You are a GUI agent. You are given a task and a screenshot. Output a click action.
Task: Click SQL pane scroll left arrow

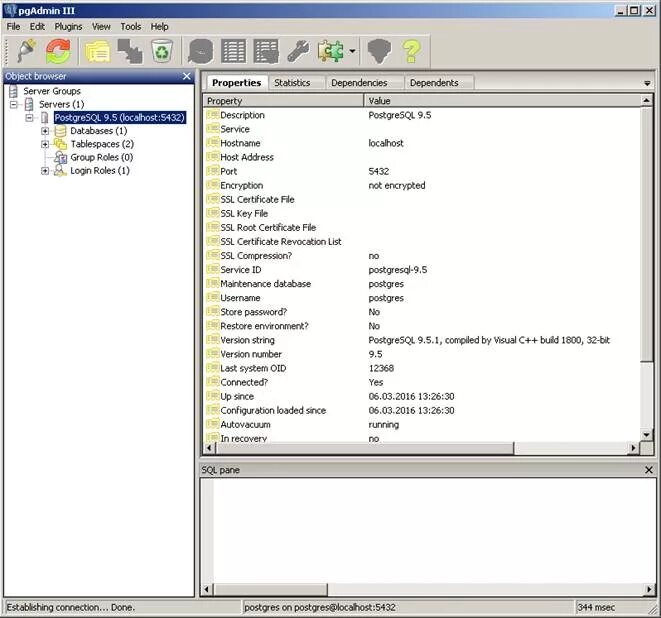tap(207, 589)
